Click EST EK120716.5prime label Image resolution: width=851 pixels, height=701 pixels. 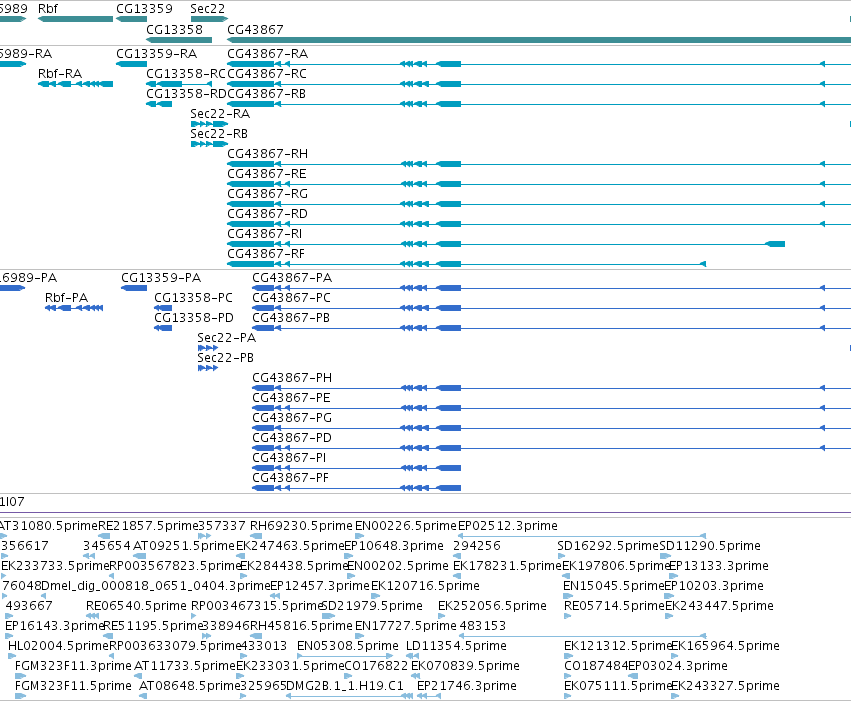point(426,586)
